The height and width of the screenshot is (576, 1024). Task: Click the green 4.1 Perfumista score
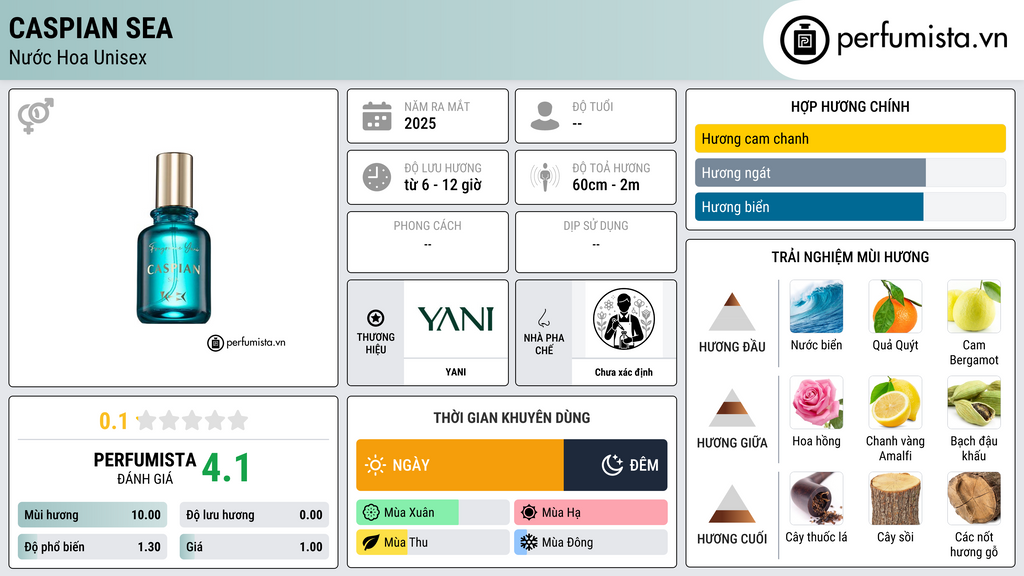click(226, 468)
